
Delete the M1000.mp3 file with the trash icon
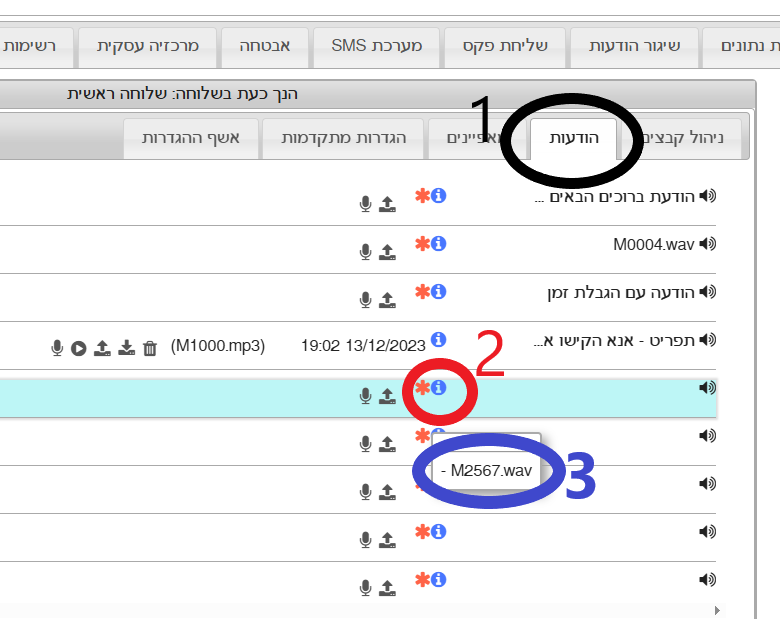point(150,348)
